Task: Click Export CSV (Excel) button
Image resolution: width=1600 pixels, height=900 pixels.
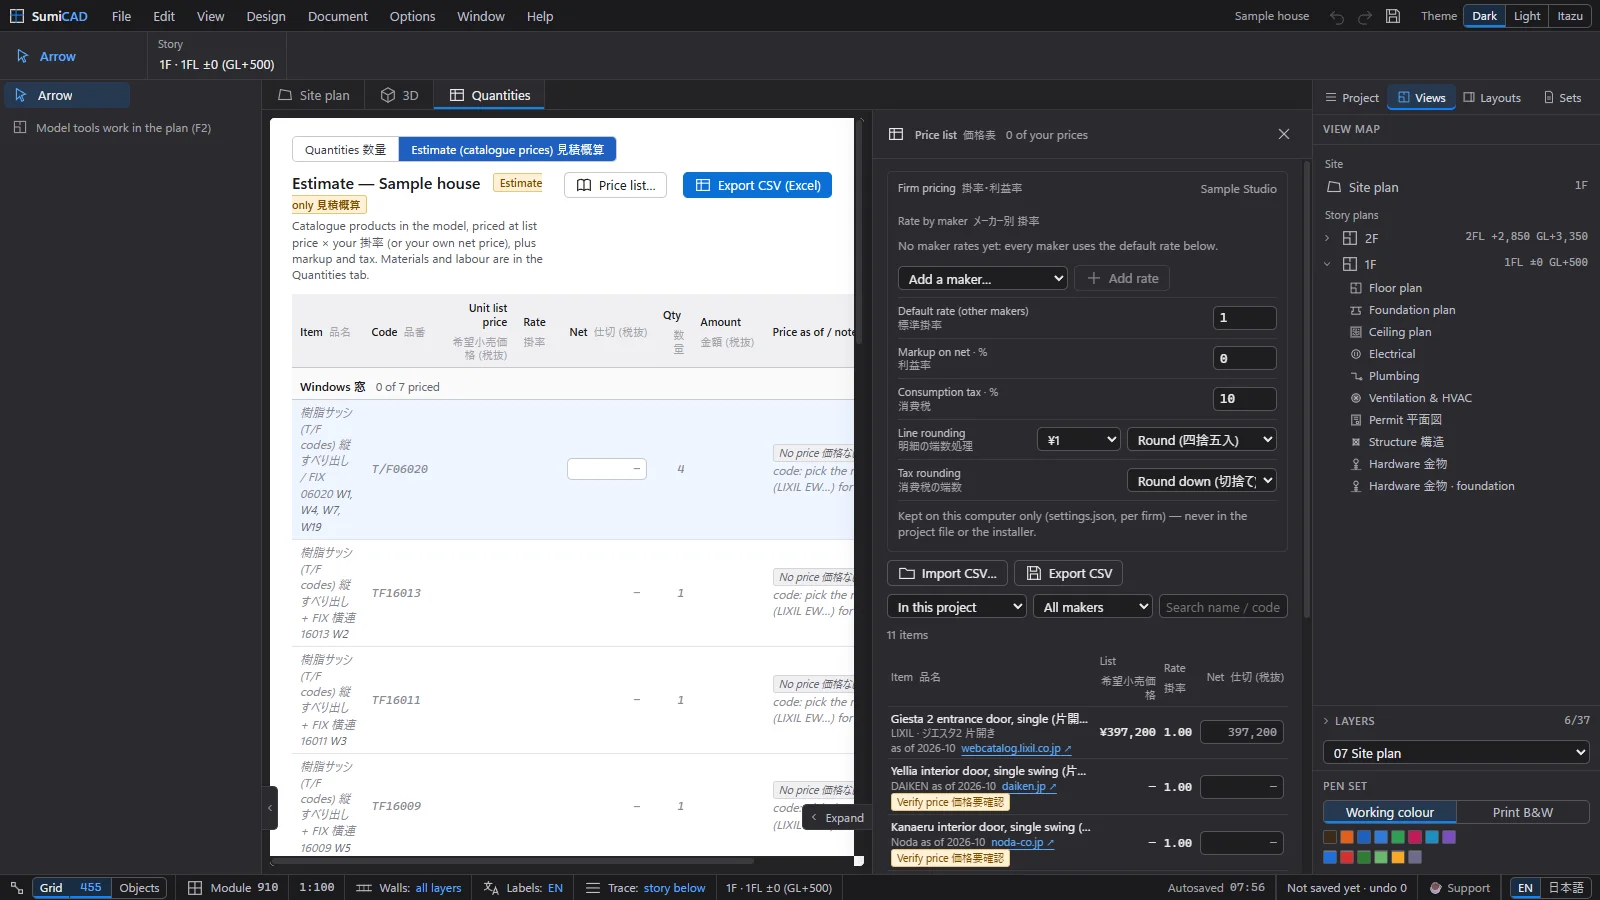Action: tap(757, 185)
